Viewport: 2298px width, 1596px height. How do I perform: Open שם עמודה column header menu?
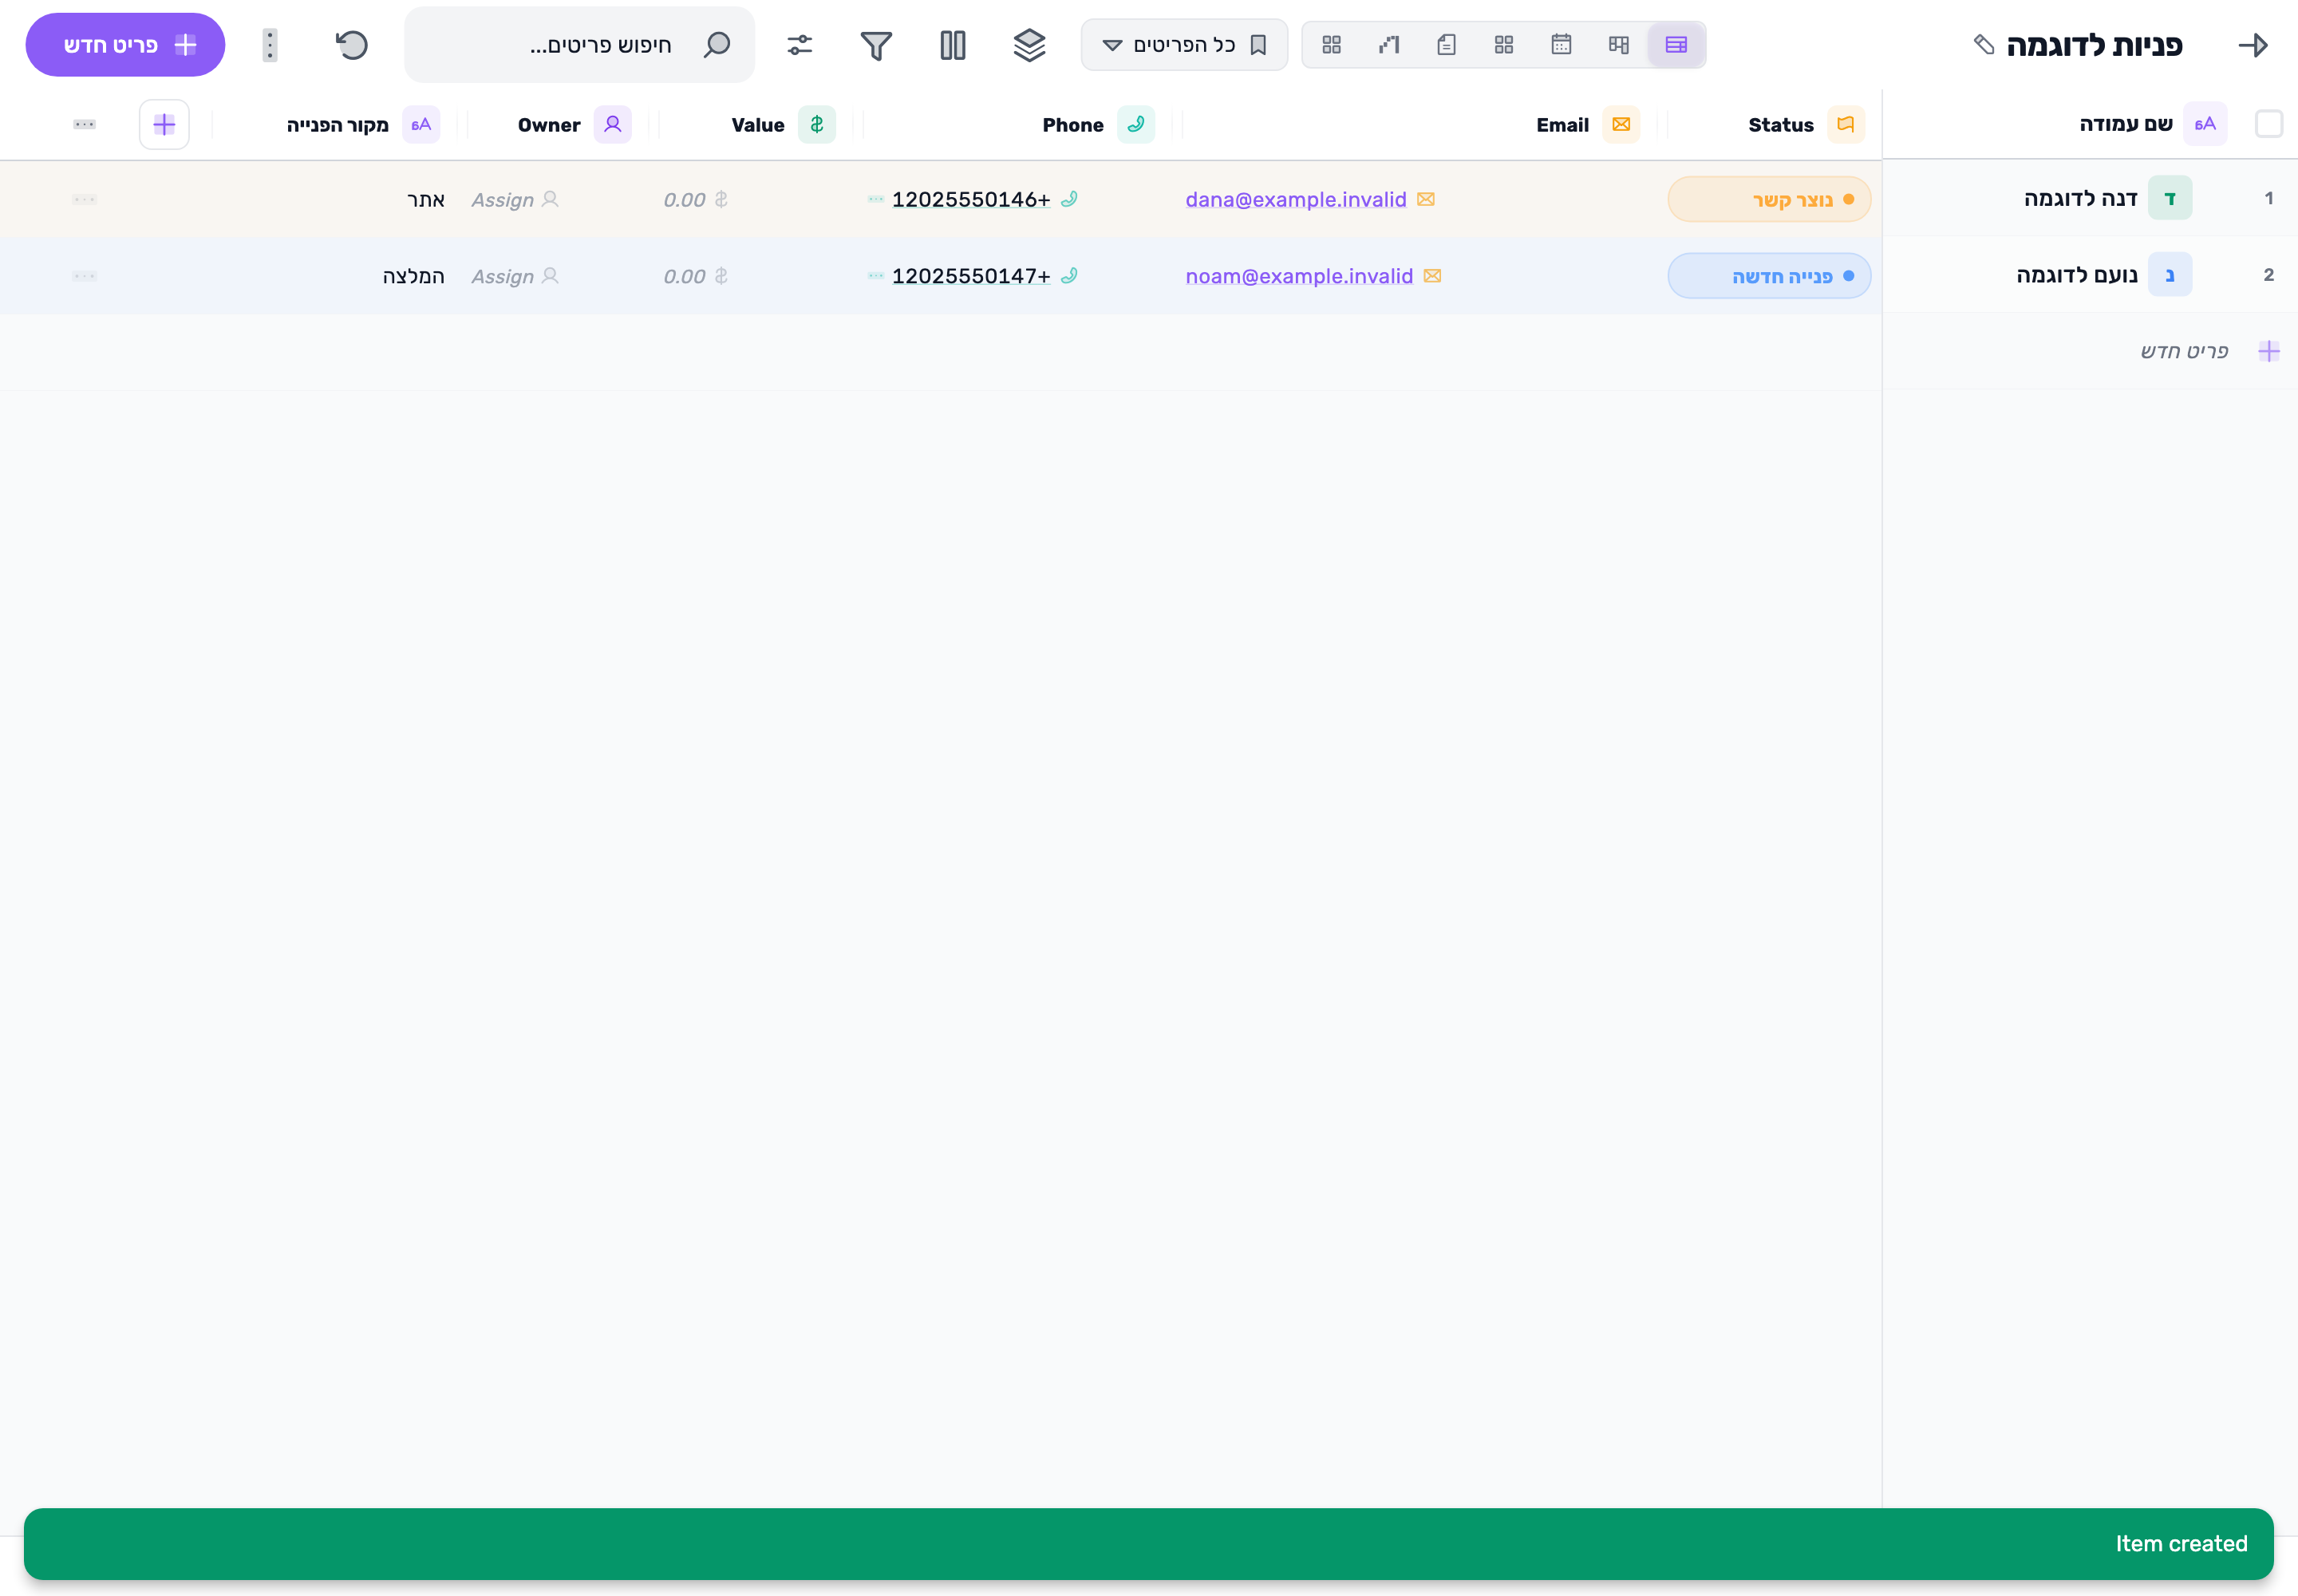pos(2153,124)
